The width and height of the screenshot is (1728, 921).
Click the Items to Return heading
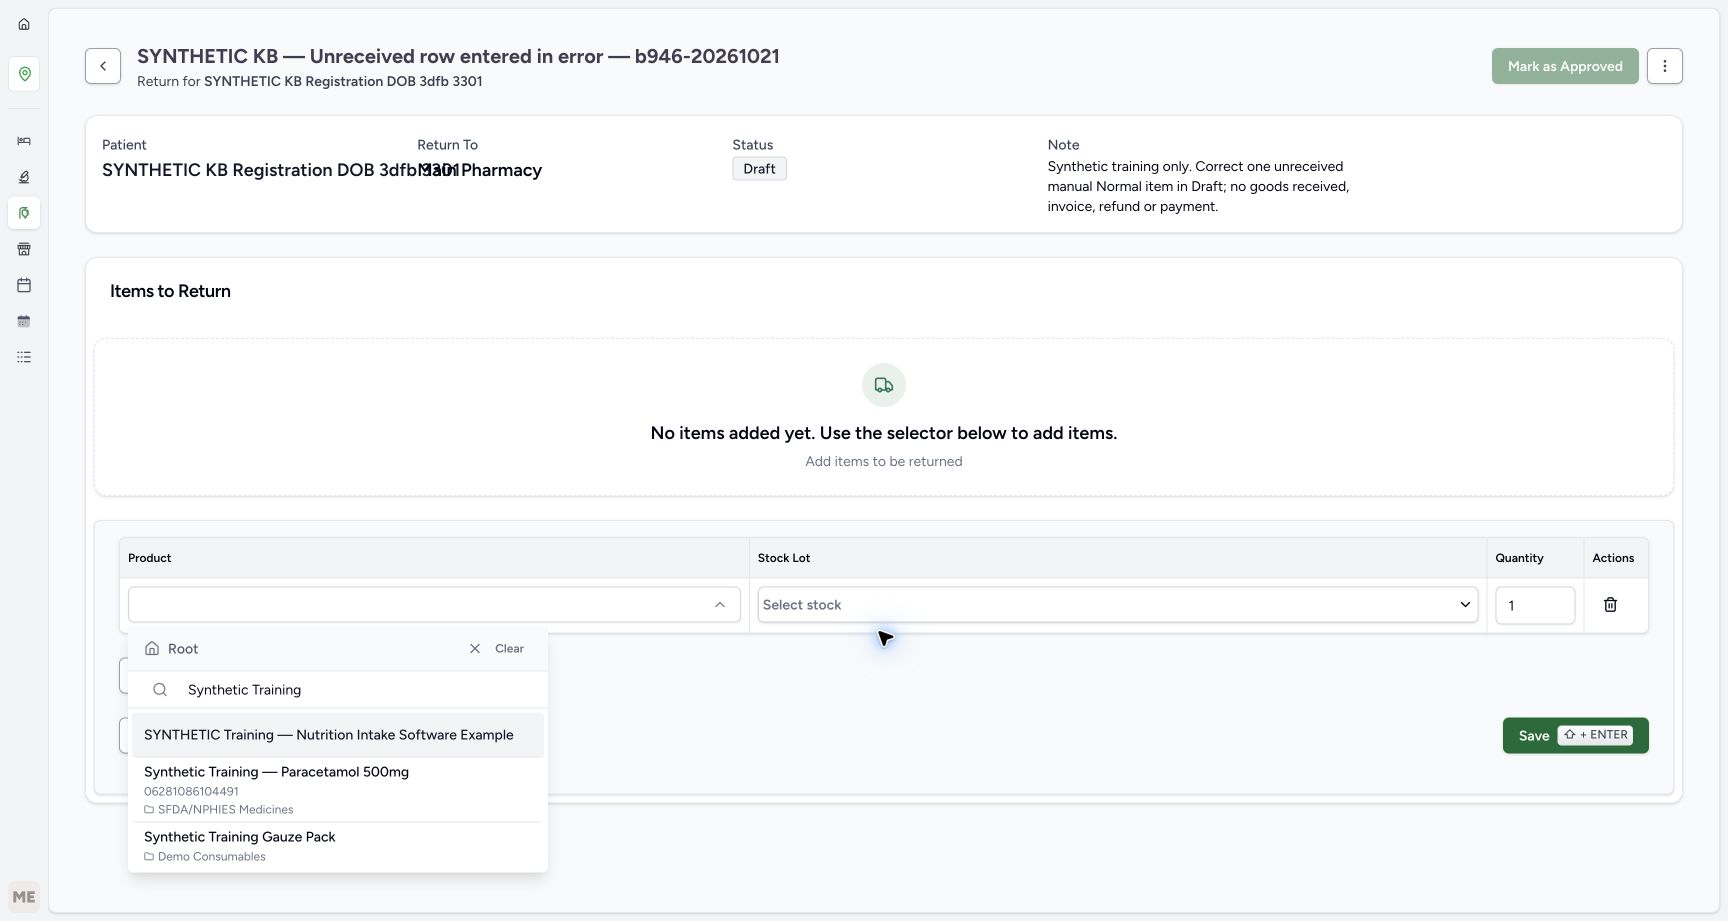pos(170,291)
